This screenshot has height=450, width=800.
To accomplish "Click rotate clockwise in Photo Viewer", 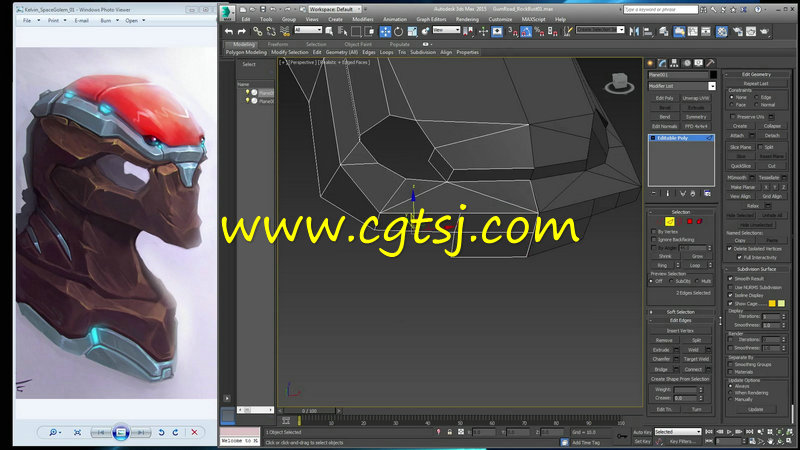I will pyautogui.click(x=176, y=432).
